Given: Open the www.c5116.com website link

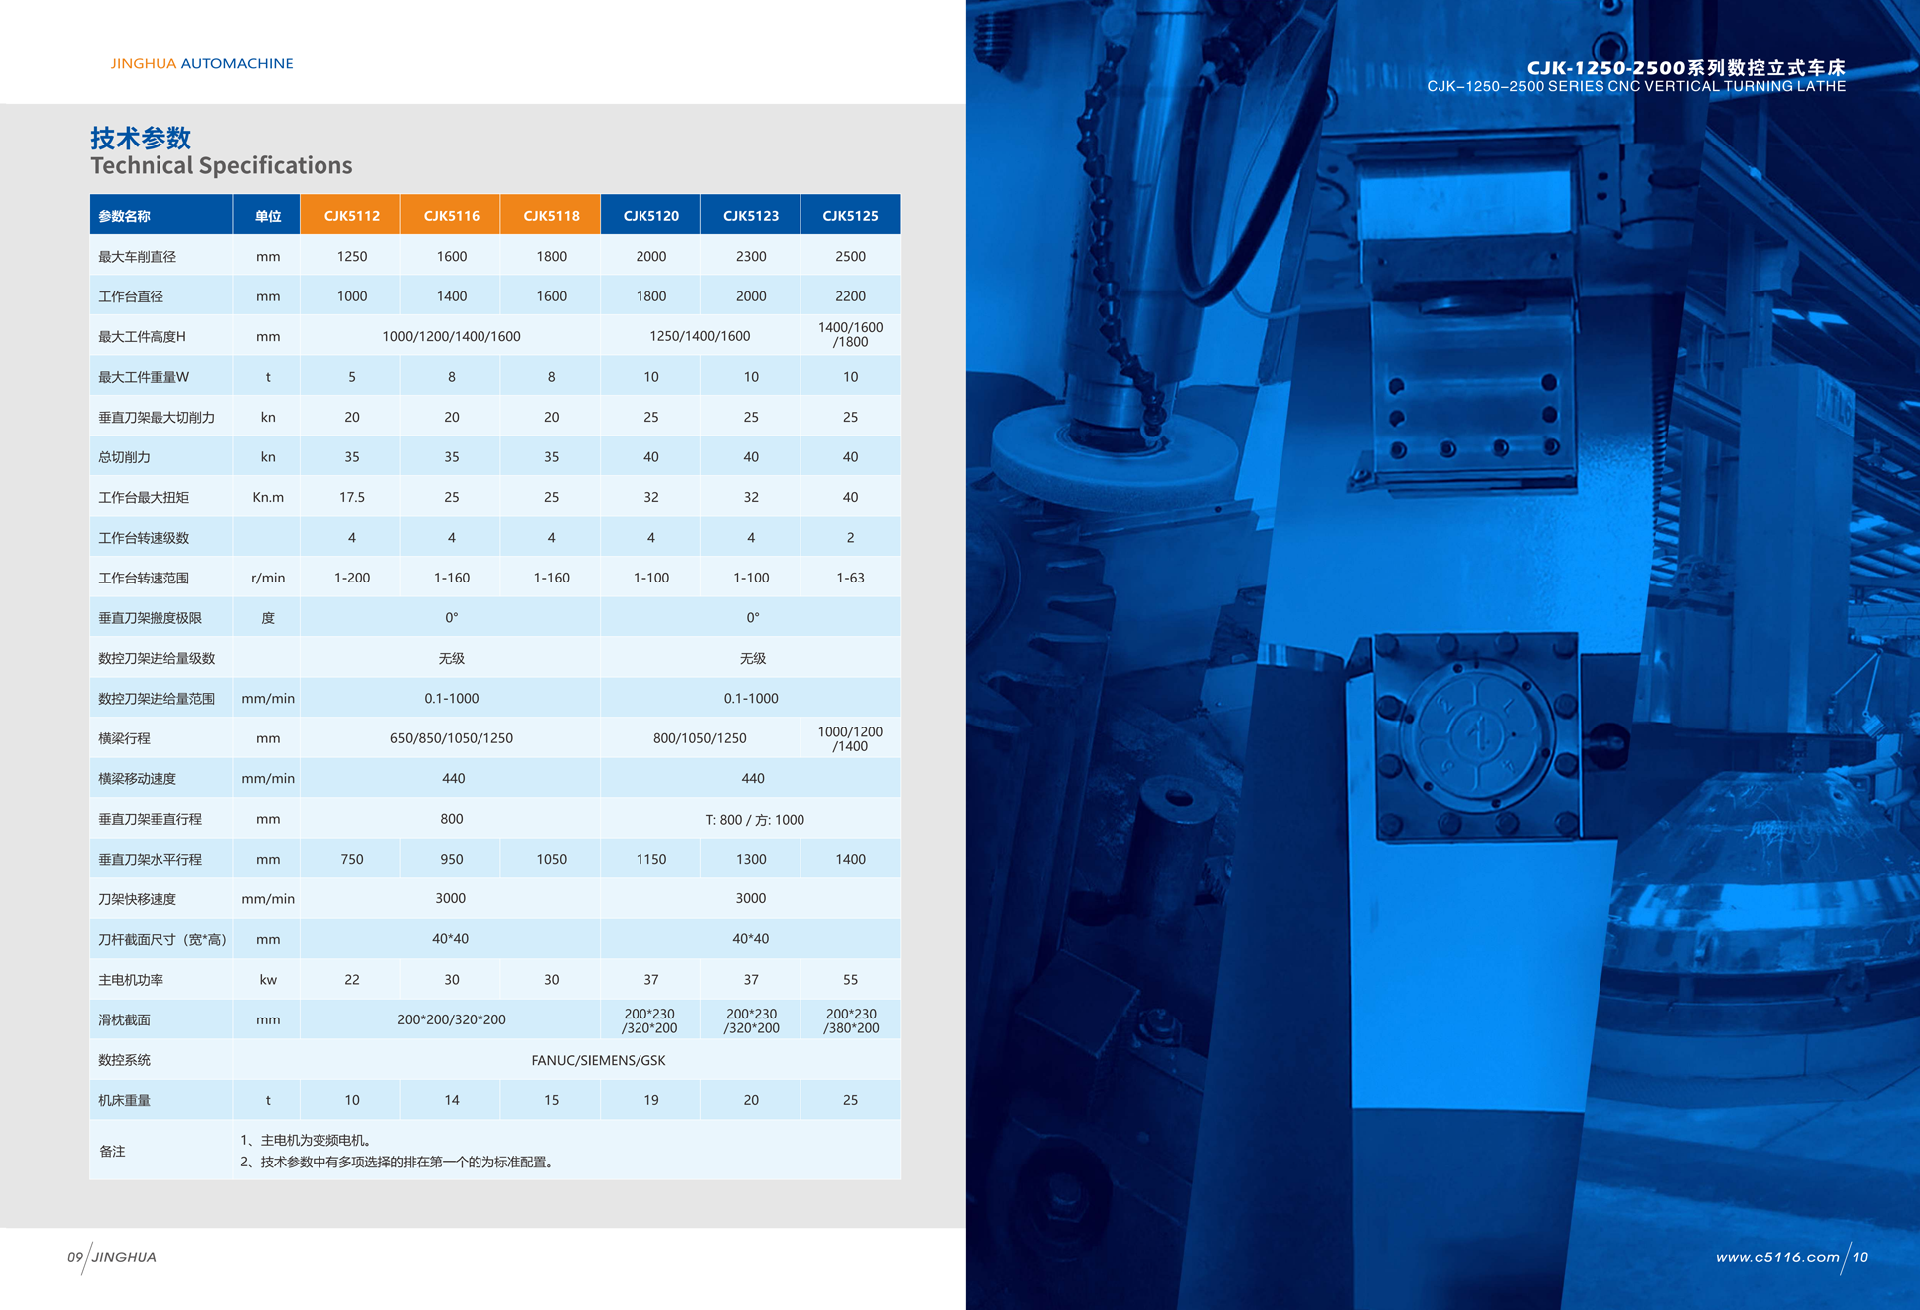Looking at the screenshot, I should (x=1777, y=1257).
